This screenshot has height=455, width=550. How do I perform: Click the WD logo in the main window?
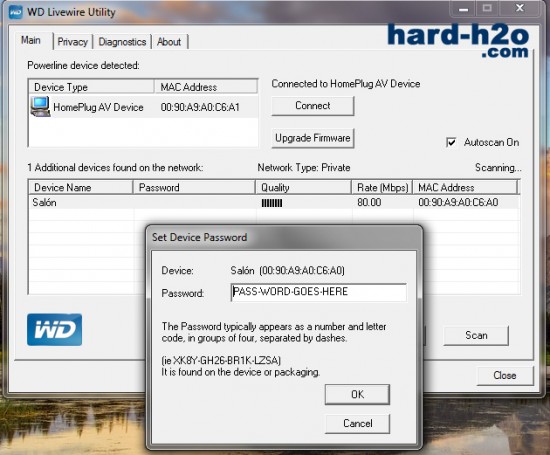pos(55,329)
